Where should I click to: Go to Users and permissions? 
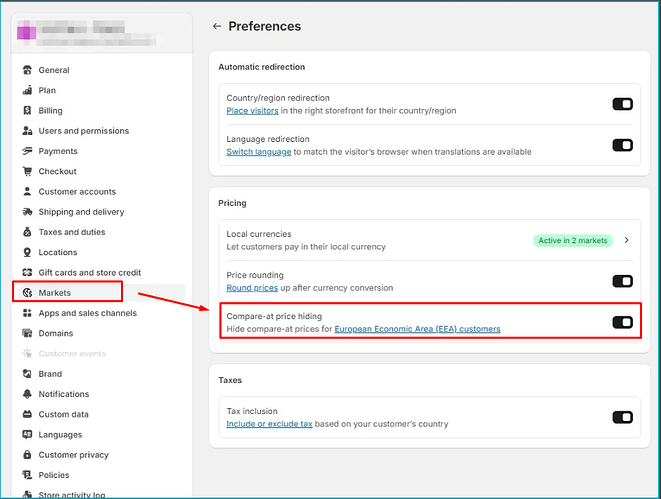[x=83, y=131]
